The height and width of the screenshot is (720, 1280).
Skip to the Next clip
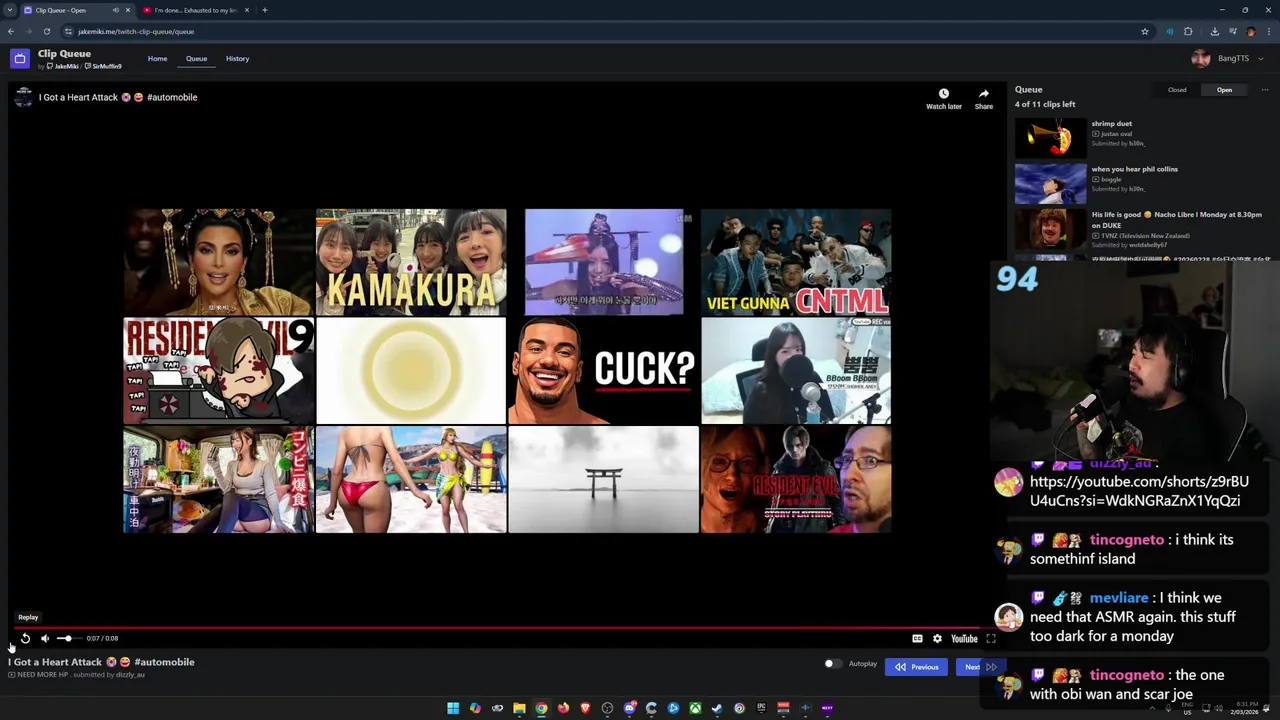[x=980, y=667]
